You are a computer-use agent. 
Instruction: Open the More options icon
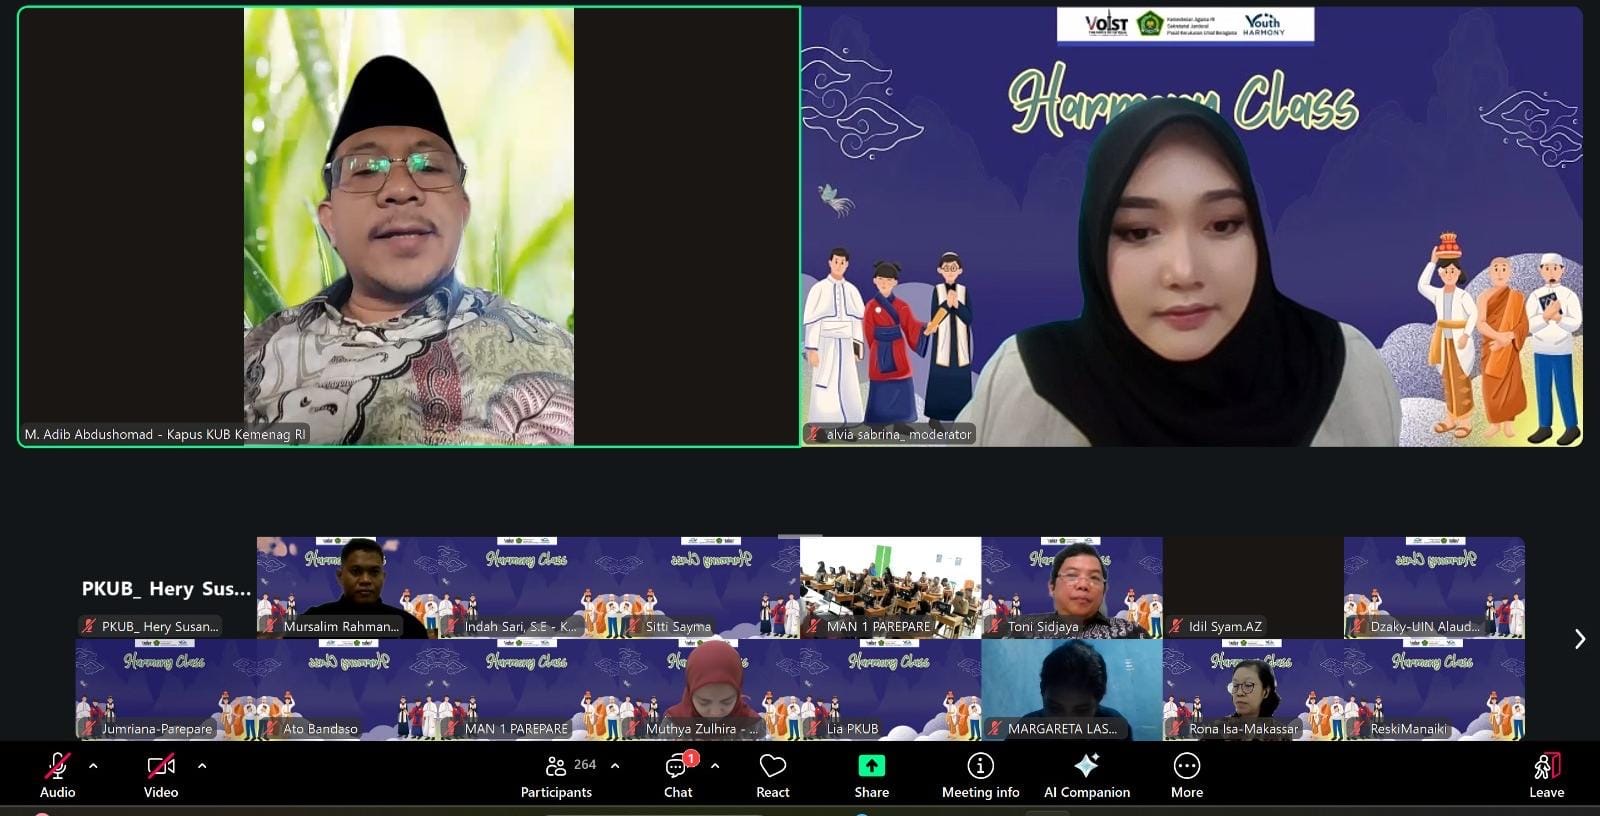click(1187, 766)
